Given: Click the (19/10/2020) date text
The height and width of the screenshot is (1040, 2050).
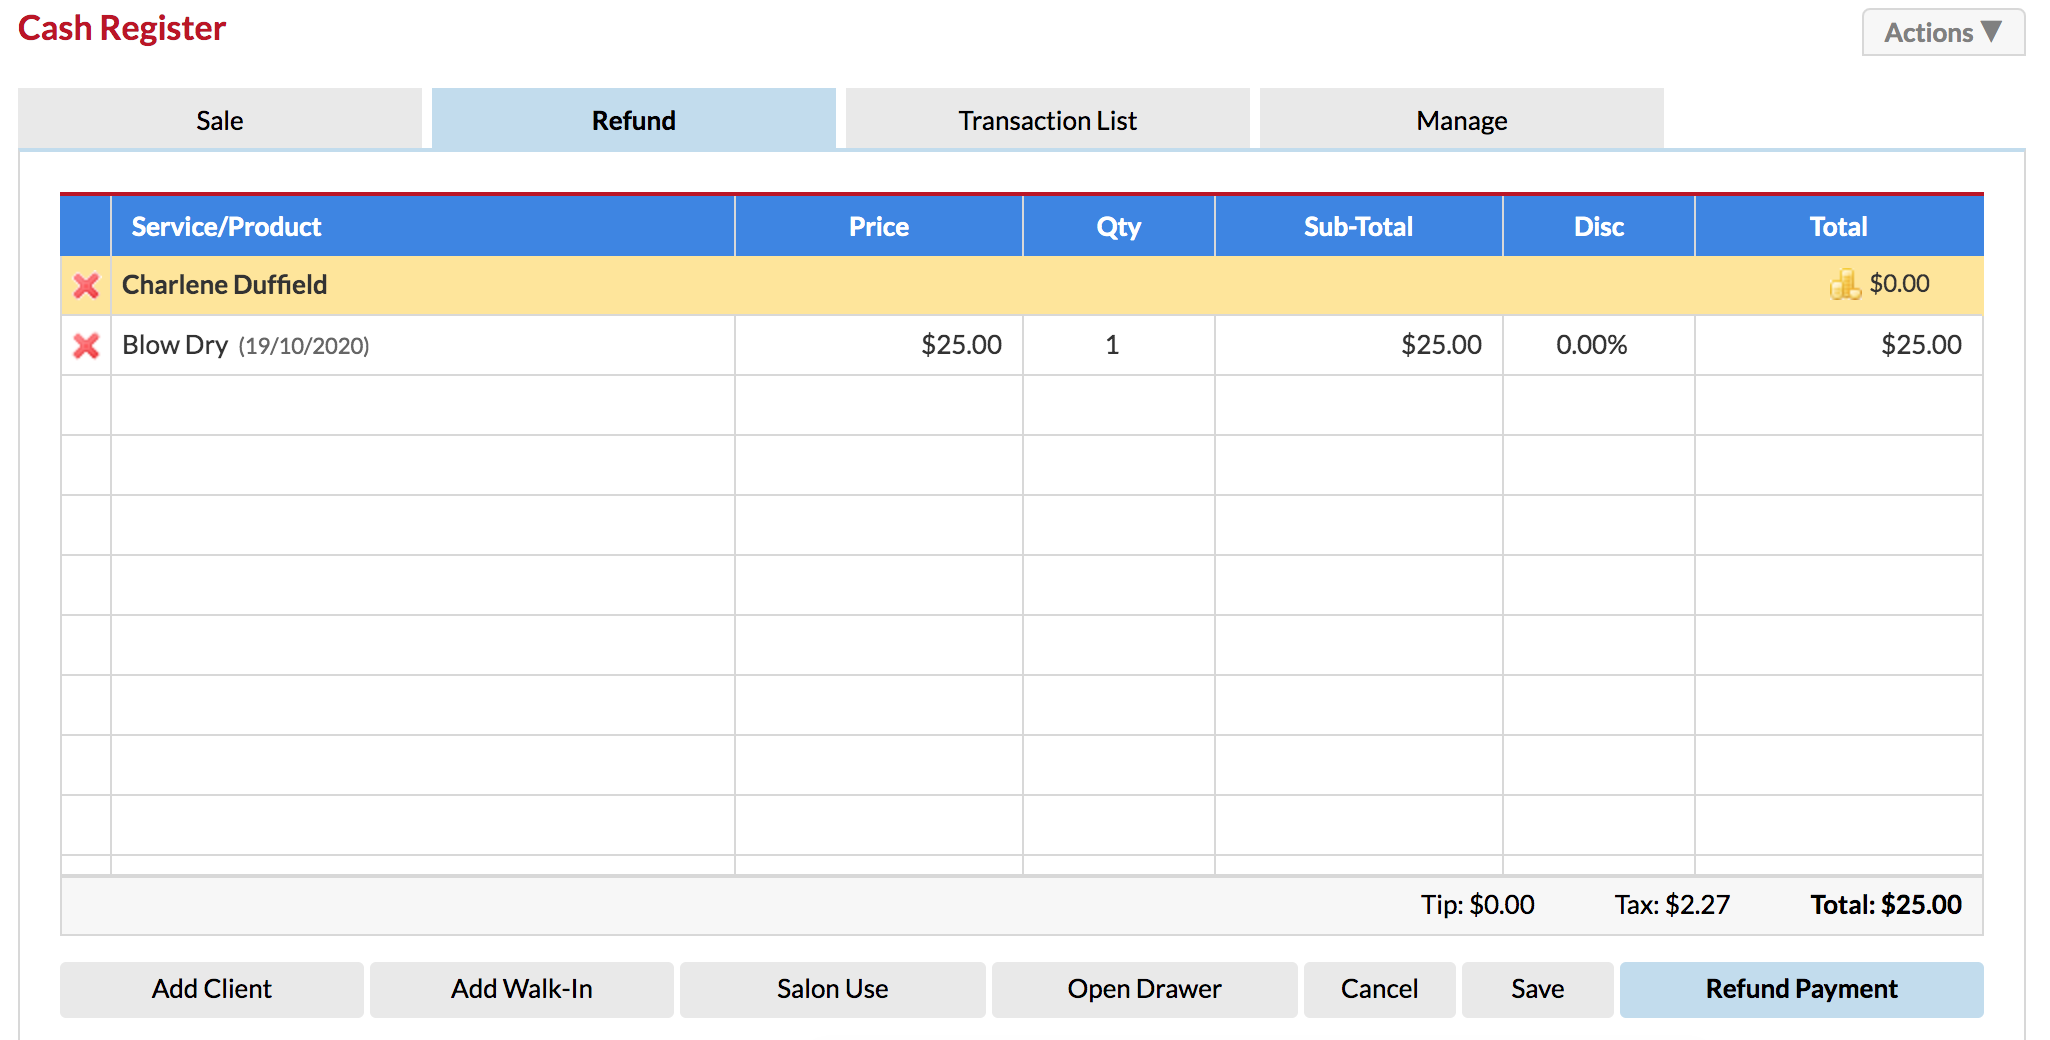Looking at the screenshot, I should (304, 346).
